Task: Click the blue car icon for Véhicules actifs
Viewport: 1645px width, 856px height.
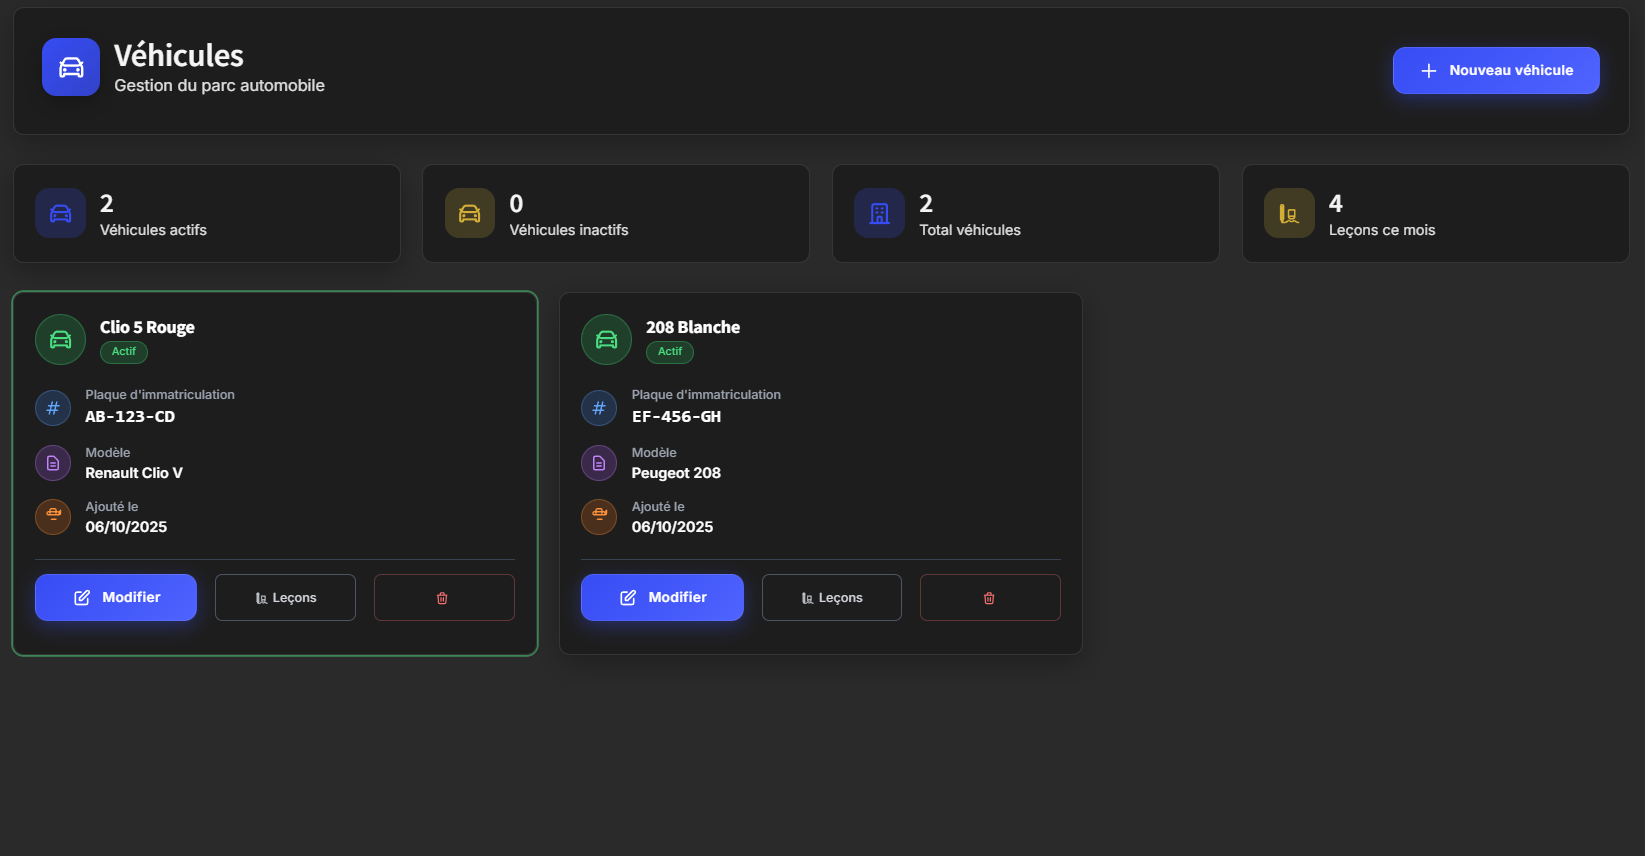Action: coord(61,213)
